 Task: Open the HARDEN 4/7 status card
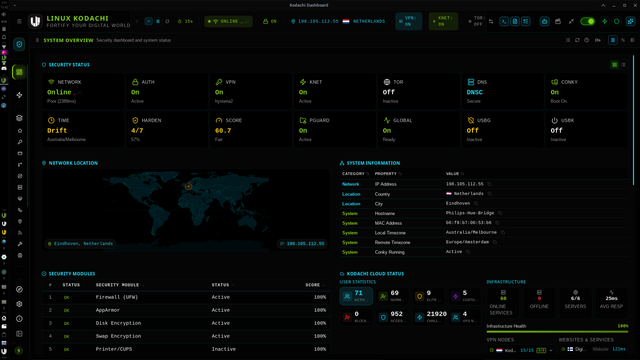[167, 129]
